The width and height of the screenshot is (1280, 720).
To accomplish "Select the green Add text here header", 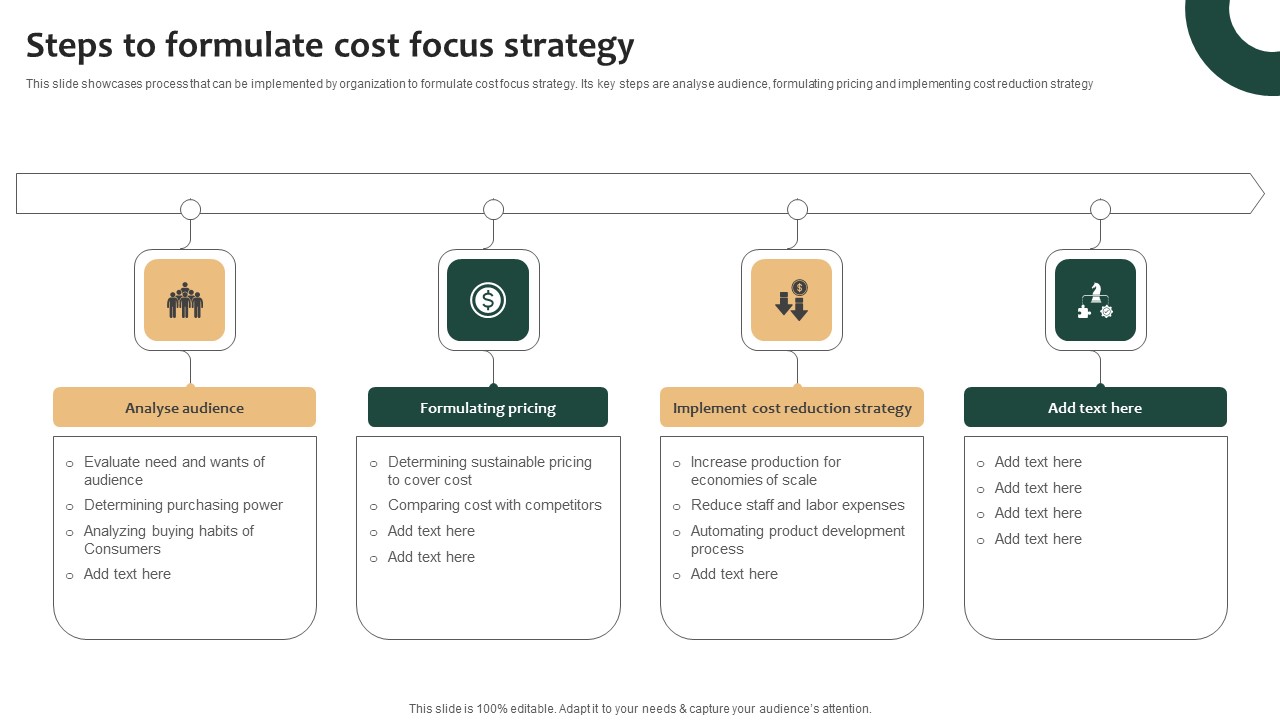I will click(x=1095, y=408).
